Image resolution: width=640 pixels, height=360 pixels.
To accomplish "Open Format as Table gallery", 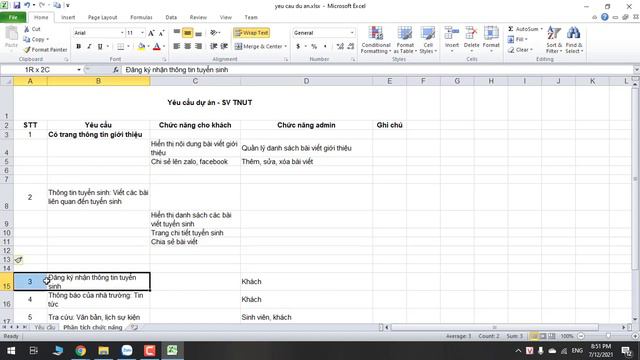I will click(x=405, y=40).
